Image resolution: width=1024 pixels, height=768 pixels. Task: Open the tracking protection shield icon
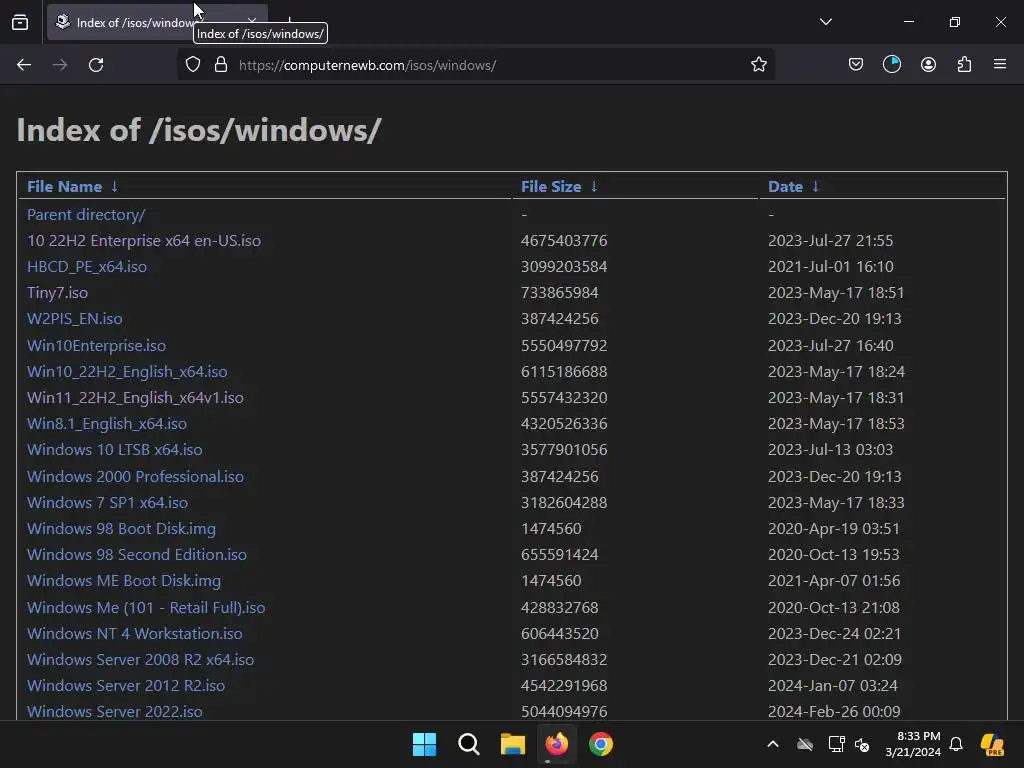pyautogui.click(x=193, y=65)
